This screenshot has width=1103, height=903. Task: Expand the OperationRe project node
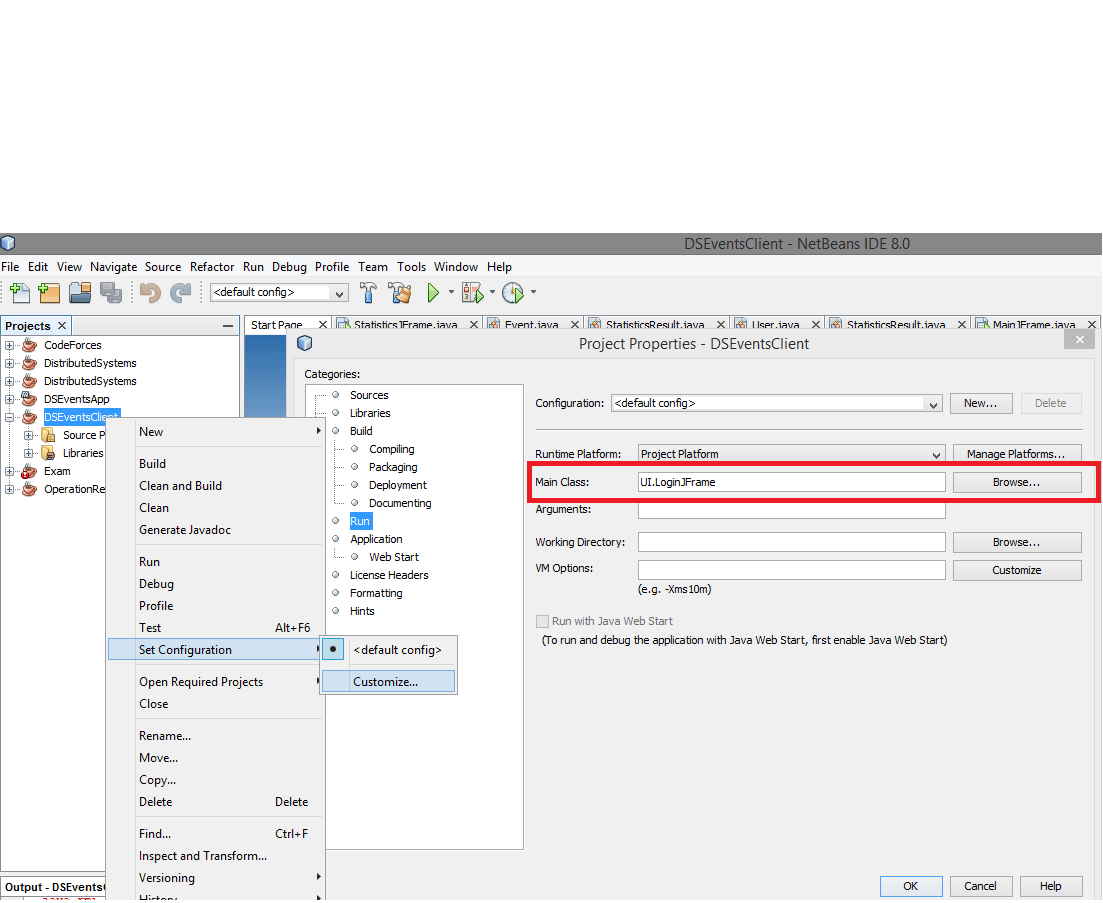coord(9,489)
